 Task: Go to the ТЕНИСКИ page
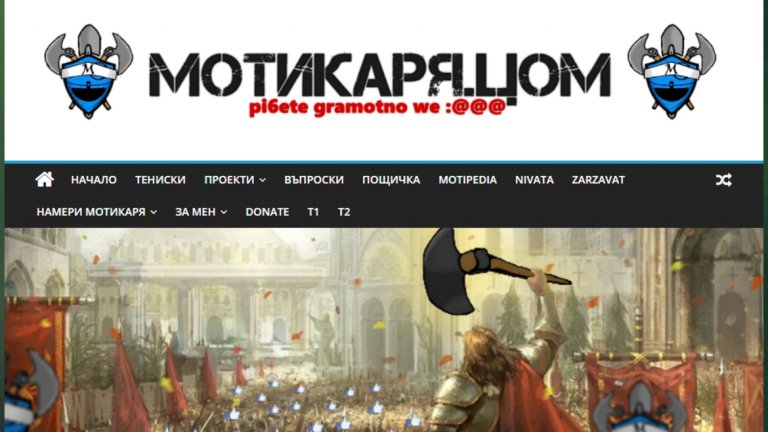160,180
